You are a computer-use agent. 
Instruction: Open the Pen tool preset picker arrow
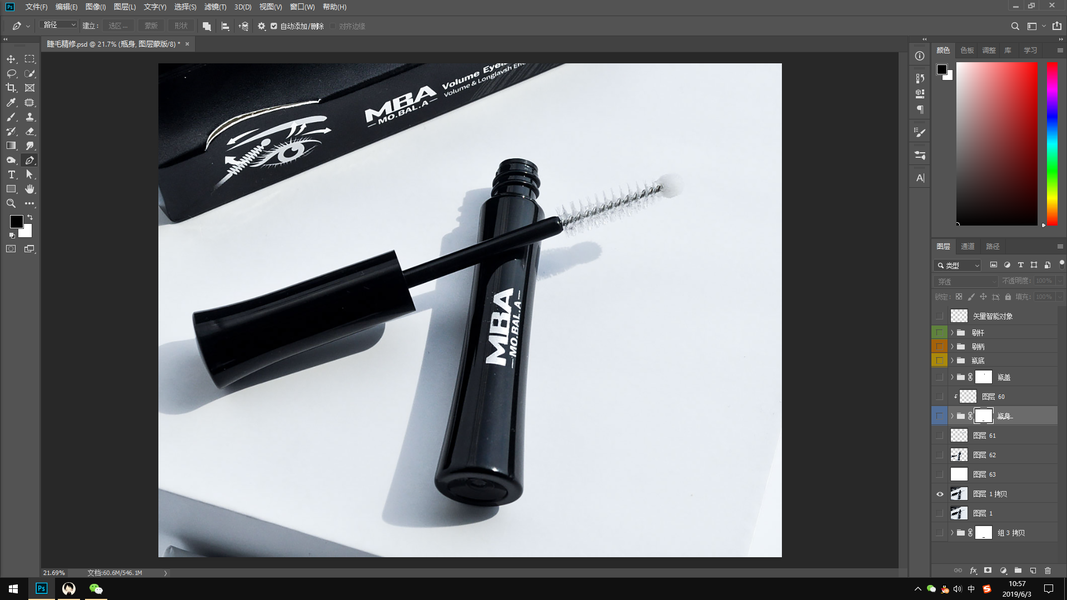click(28, 26)
